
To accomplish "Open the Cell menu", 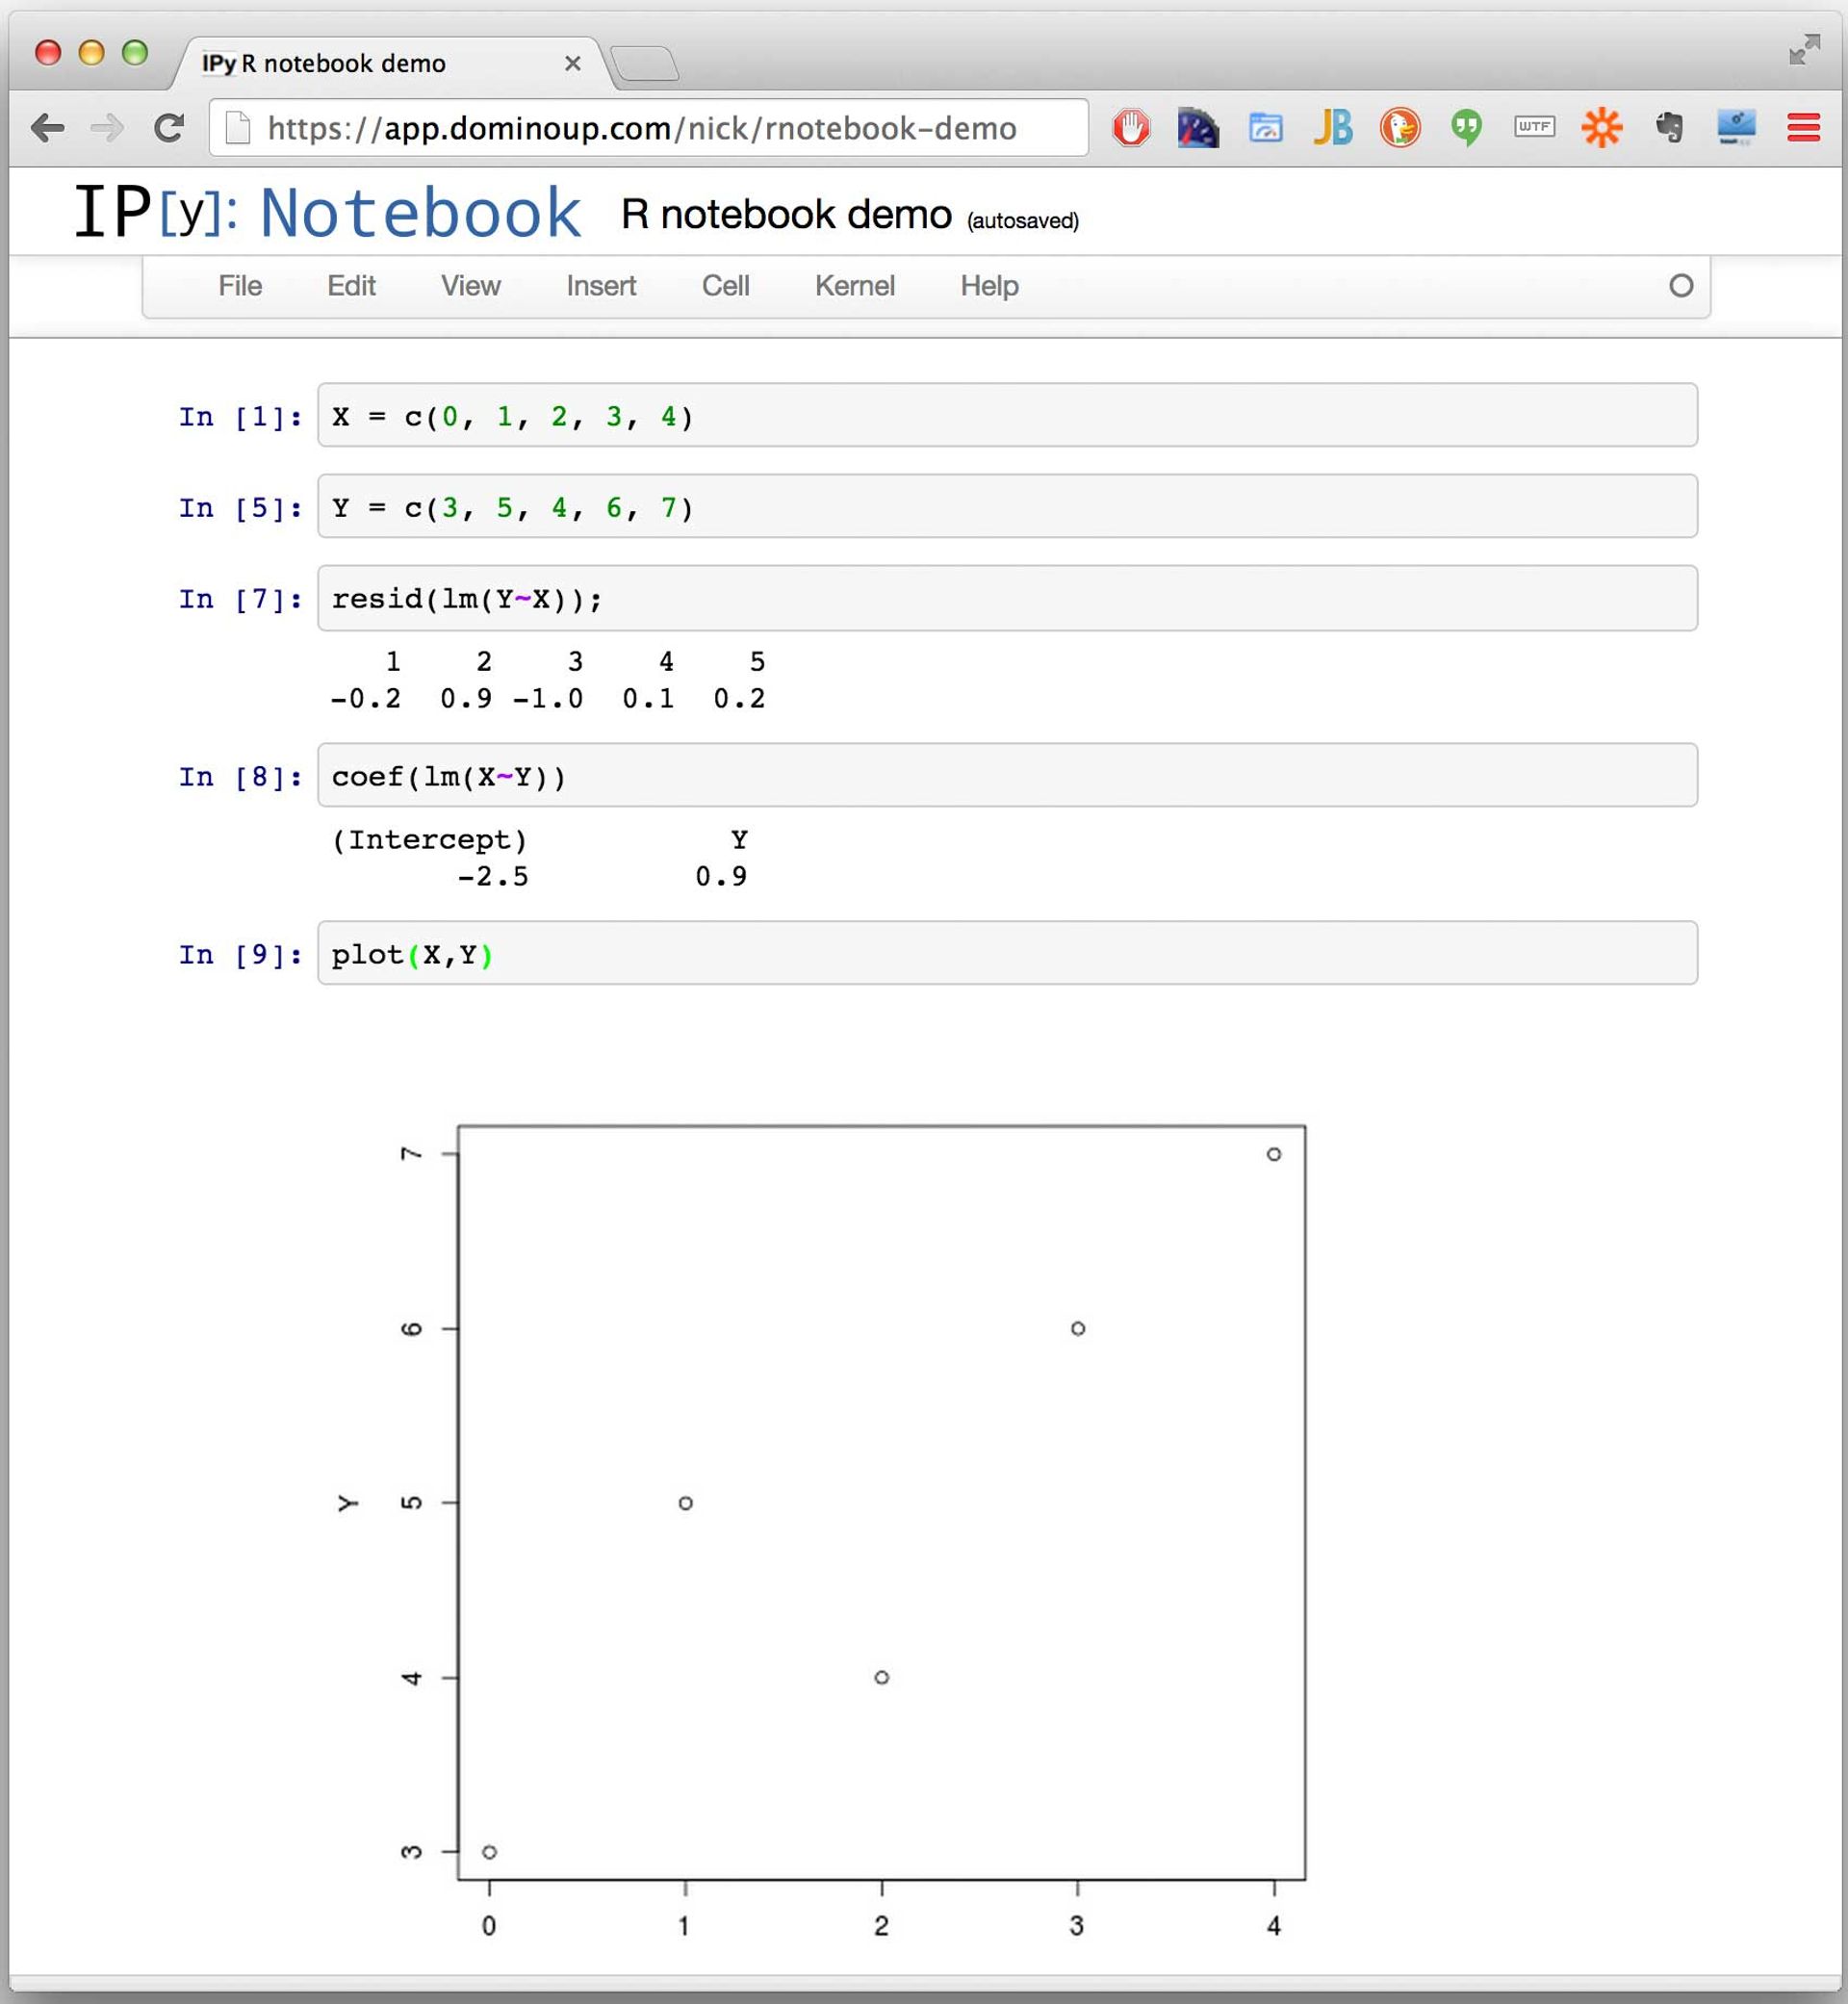I will click(x=725, y=286).
